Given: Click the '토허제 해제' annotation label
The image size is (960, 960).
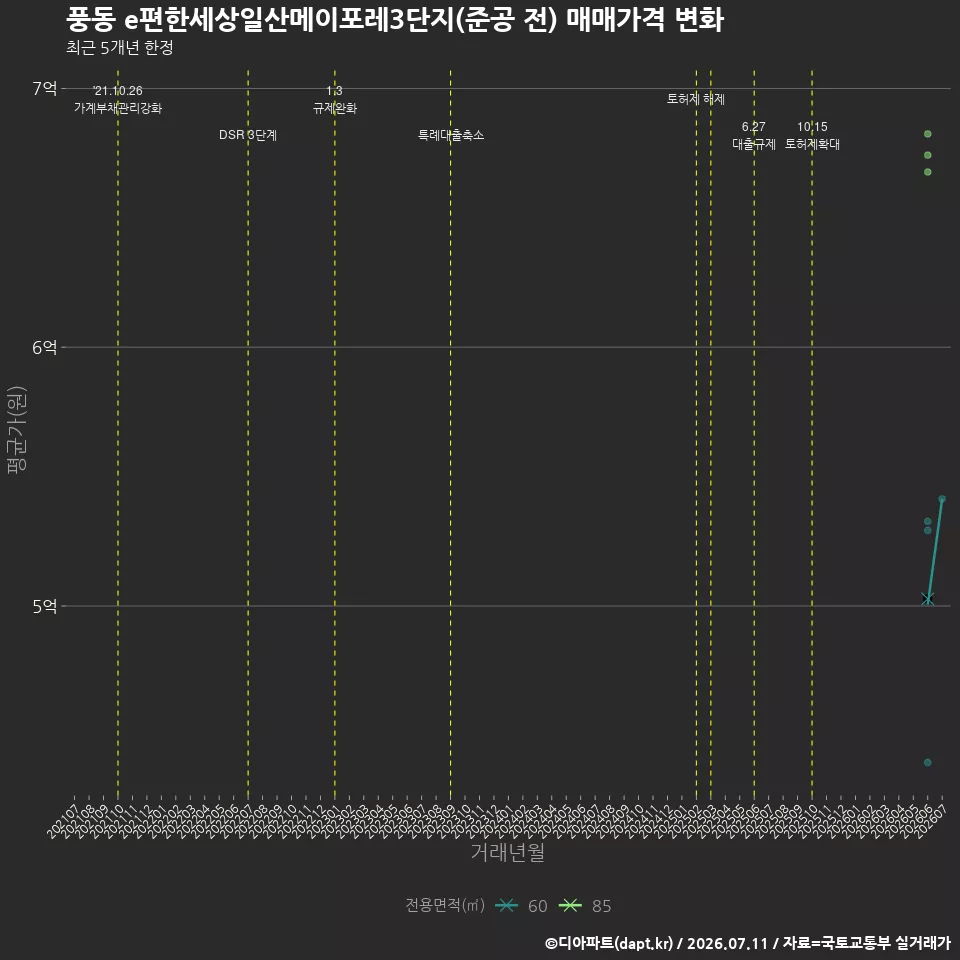Looking at the screenshot, I should (x=696, y=99).
